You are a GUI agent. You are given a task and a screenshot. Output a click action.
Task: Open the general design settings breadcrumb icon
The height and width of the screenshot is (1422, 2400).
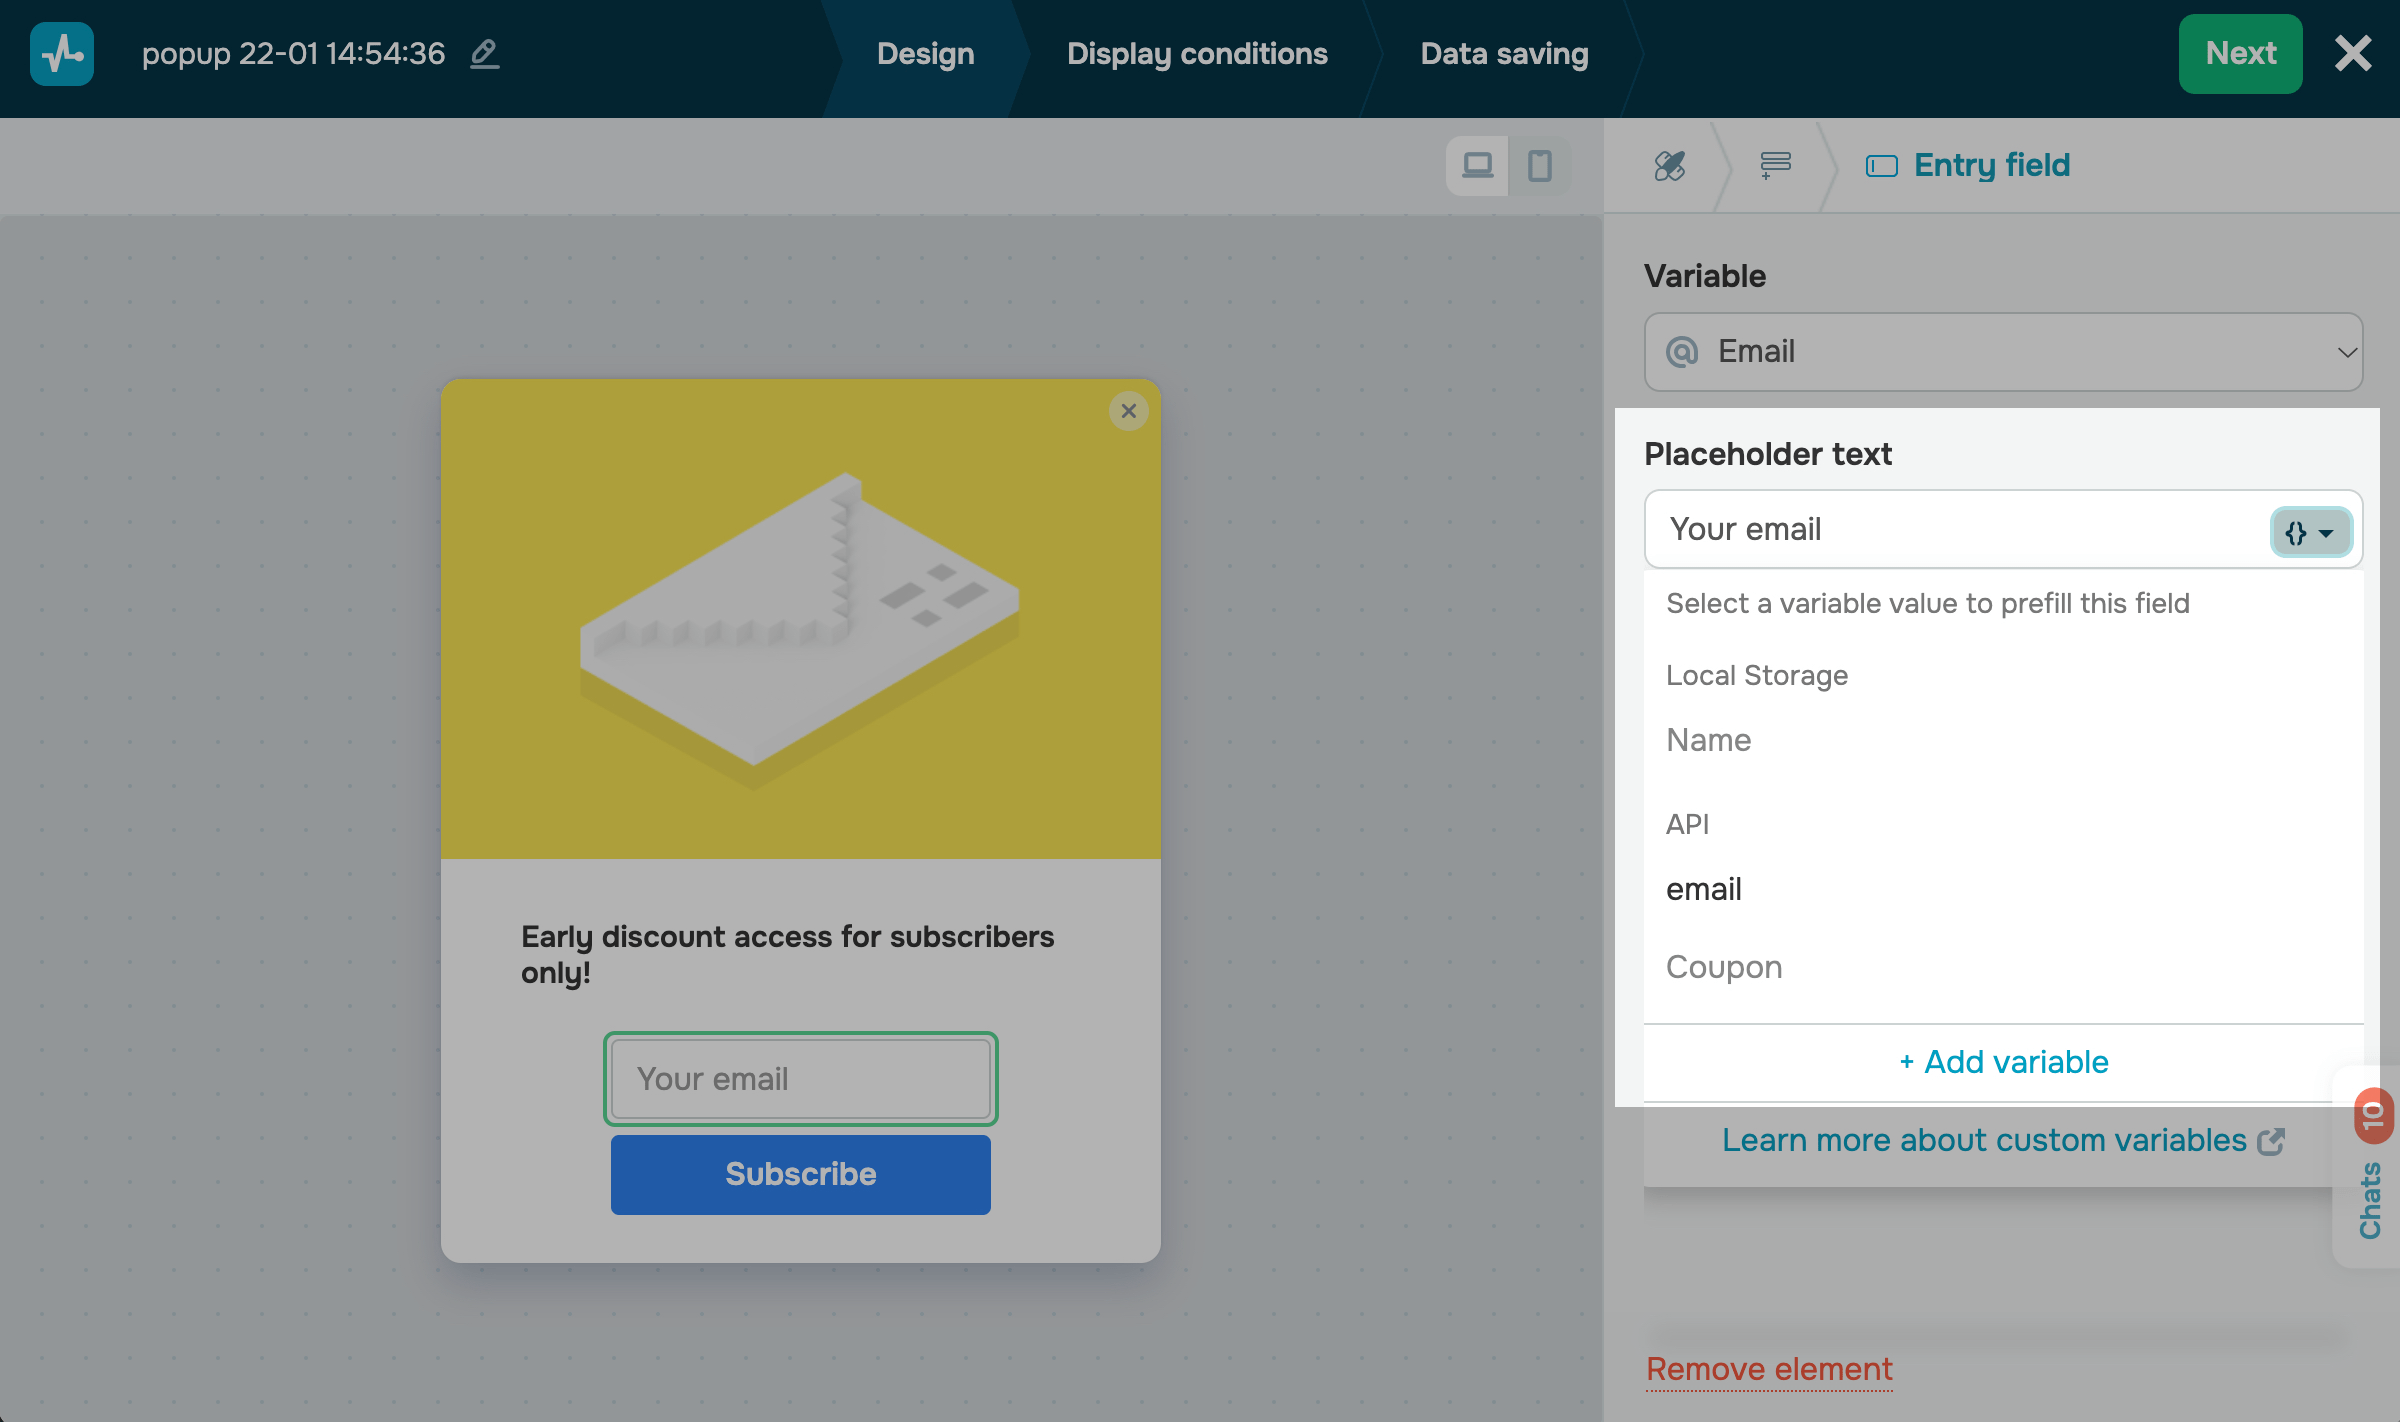[1669, 165]
